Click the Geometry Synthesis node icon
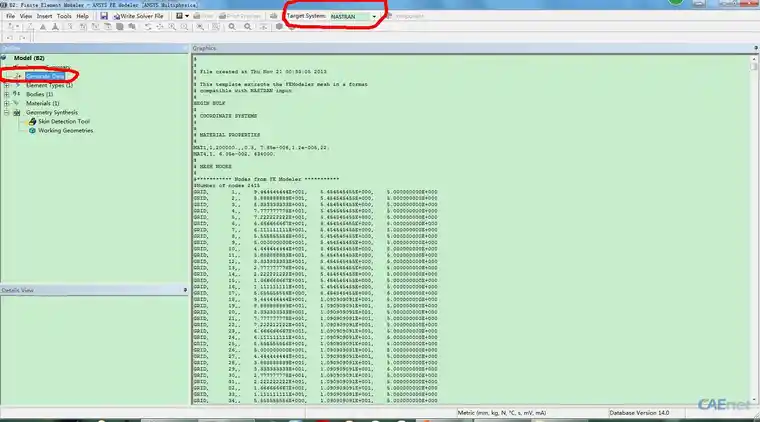760x422 pixels. [x=17, y=112]
